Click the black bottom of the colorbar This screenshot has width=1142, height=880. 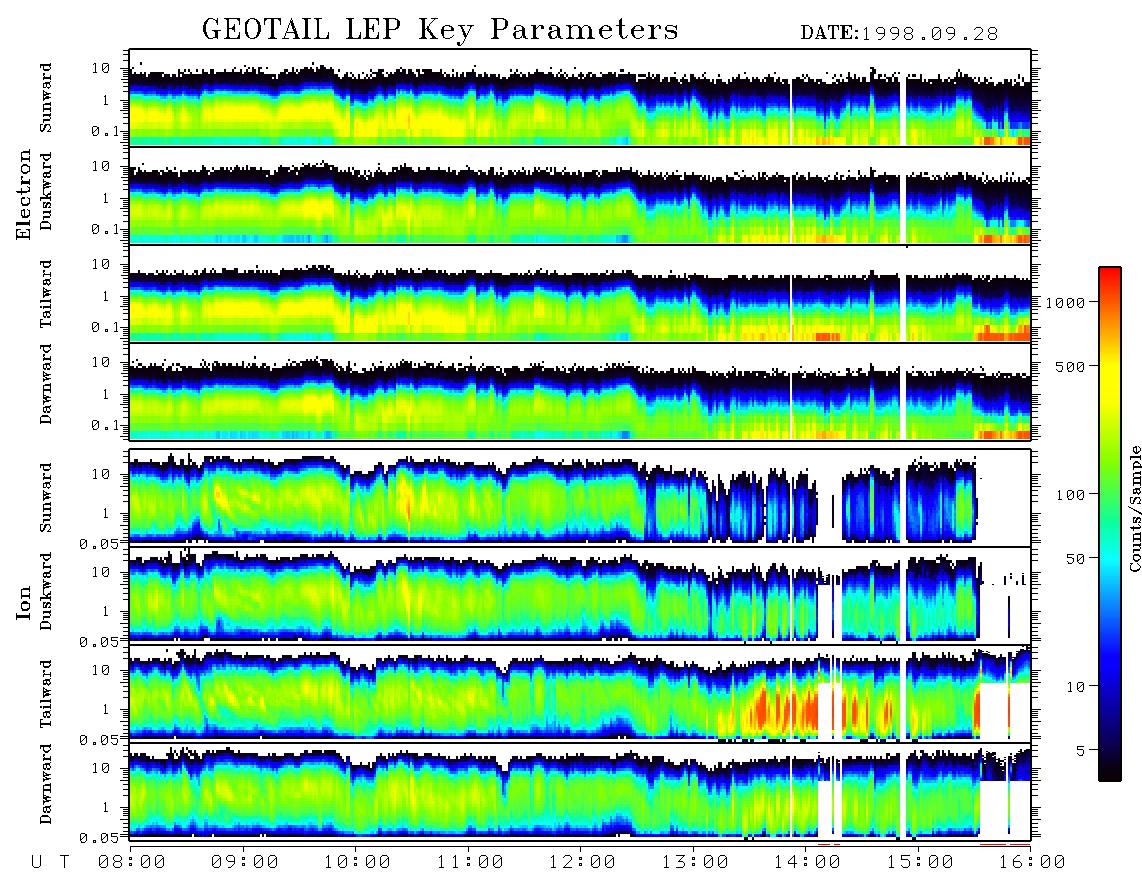coord(1110,769)
